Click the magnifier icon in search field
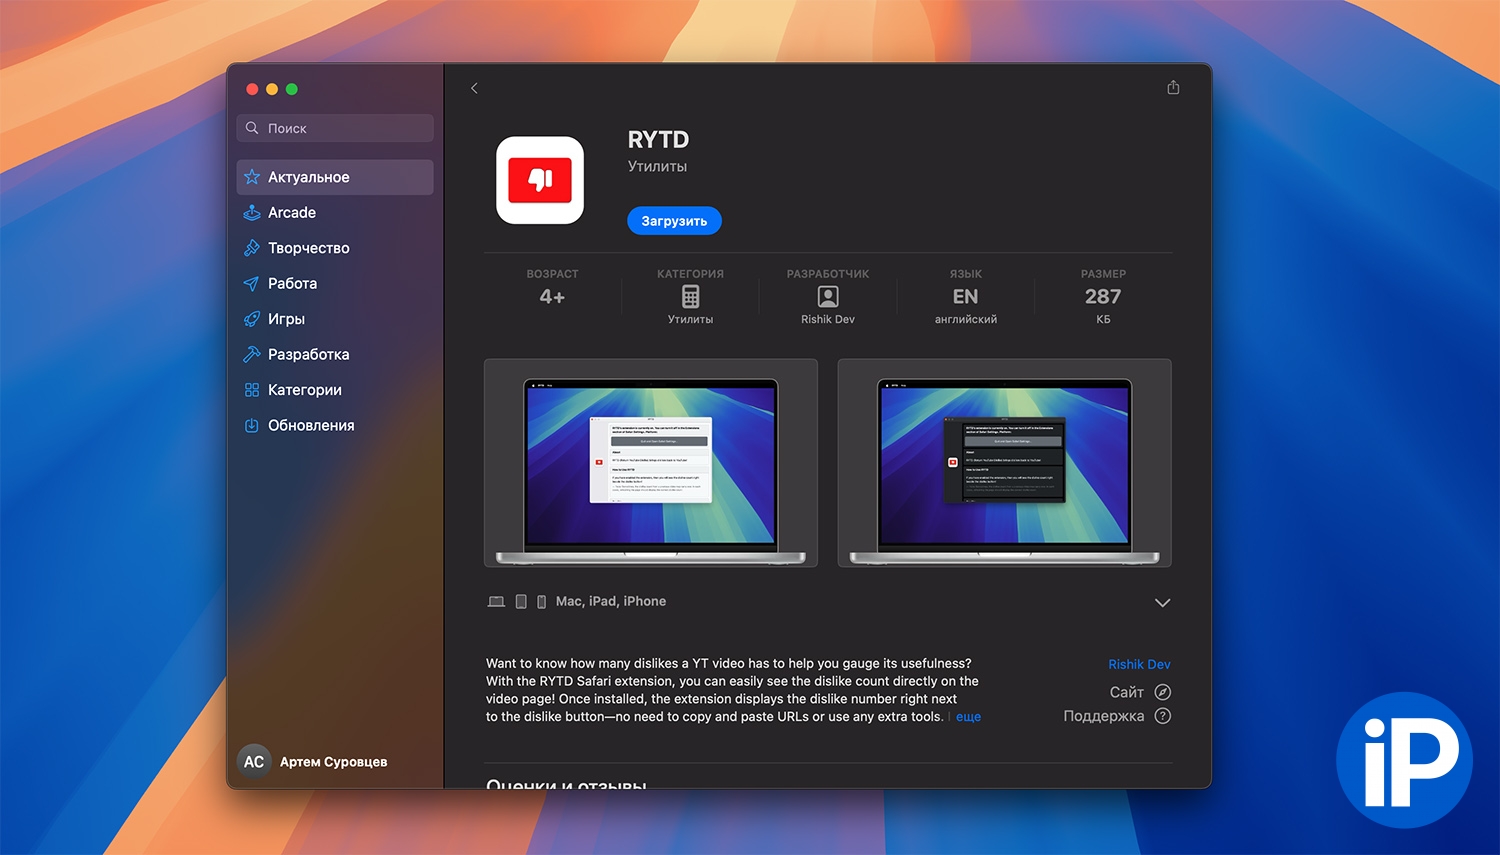1500x855 pixels. 252,128
